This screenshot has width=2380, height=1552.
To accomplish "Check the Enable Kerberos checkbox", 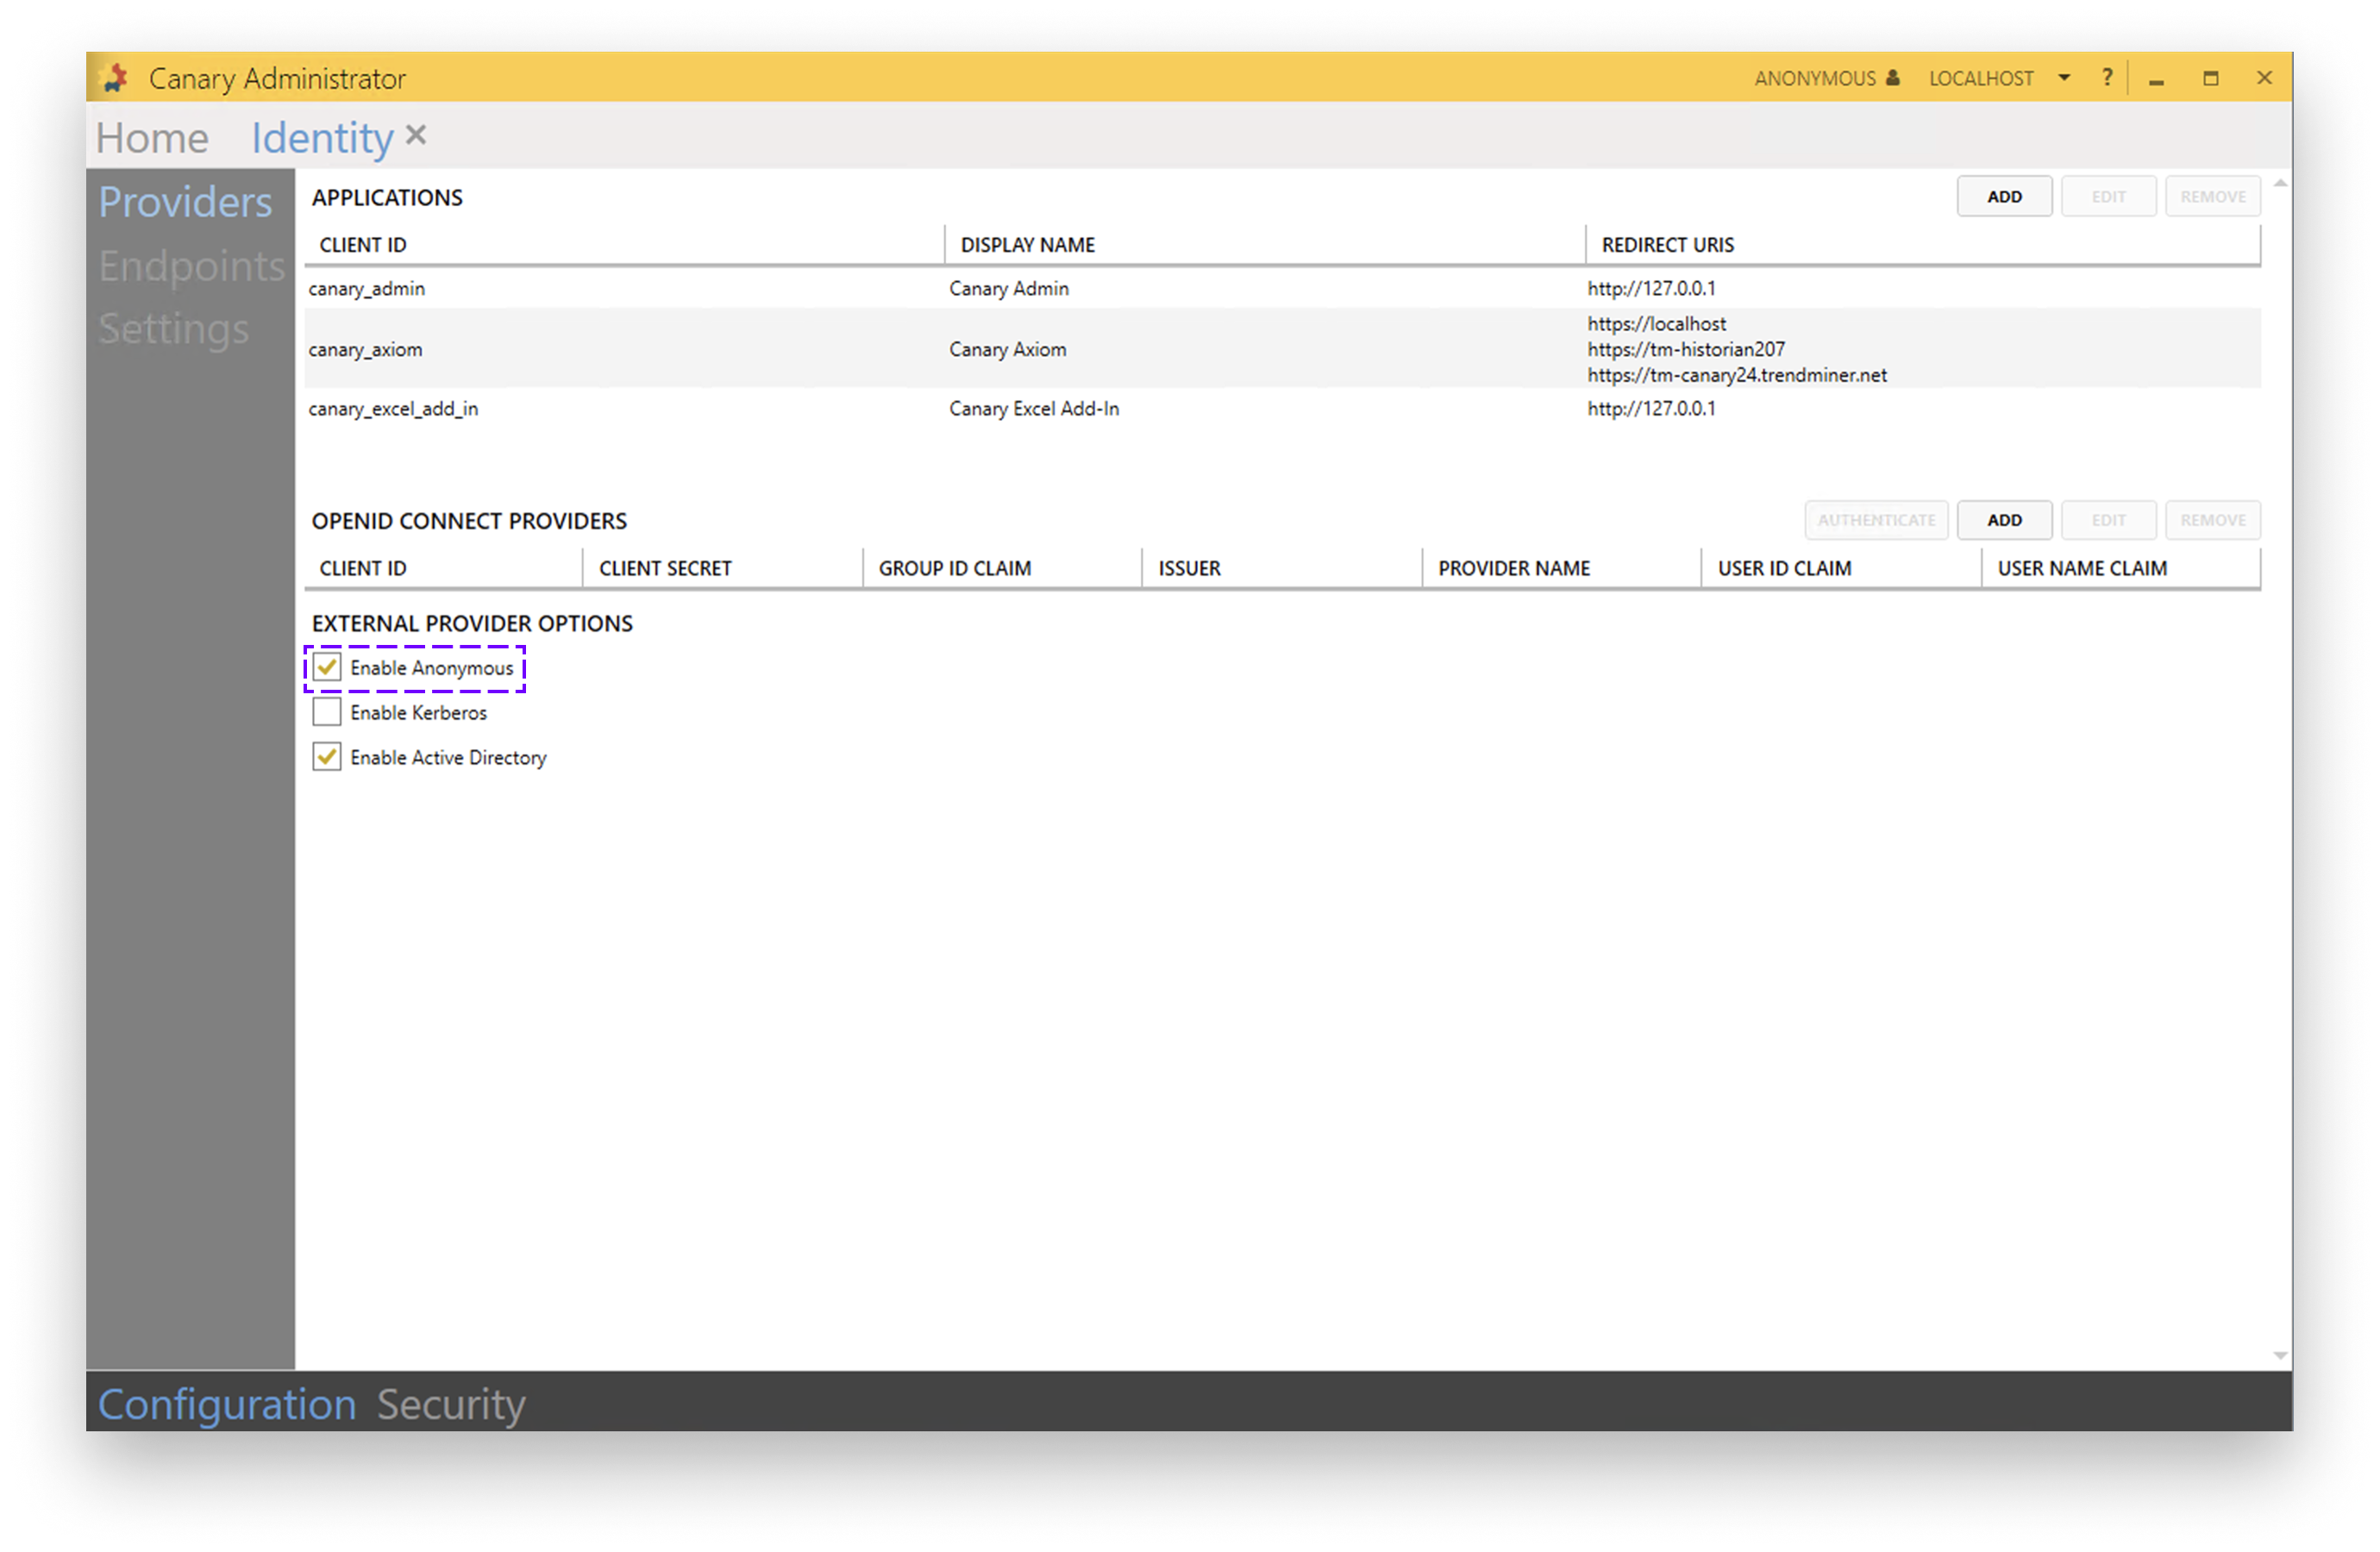I will point(327,712).
